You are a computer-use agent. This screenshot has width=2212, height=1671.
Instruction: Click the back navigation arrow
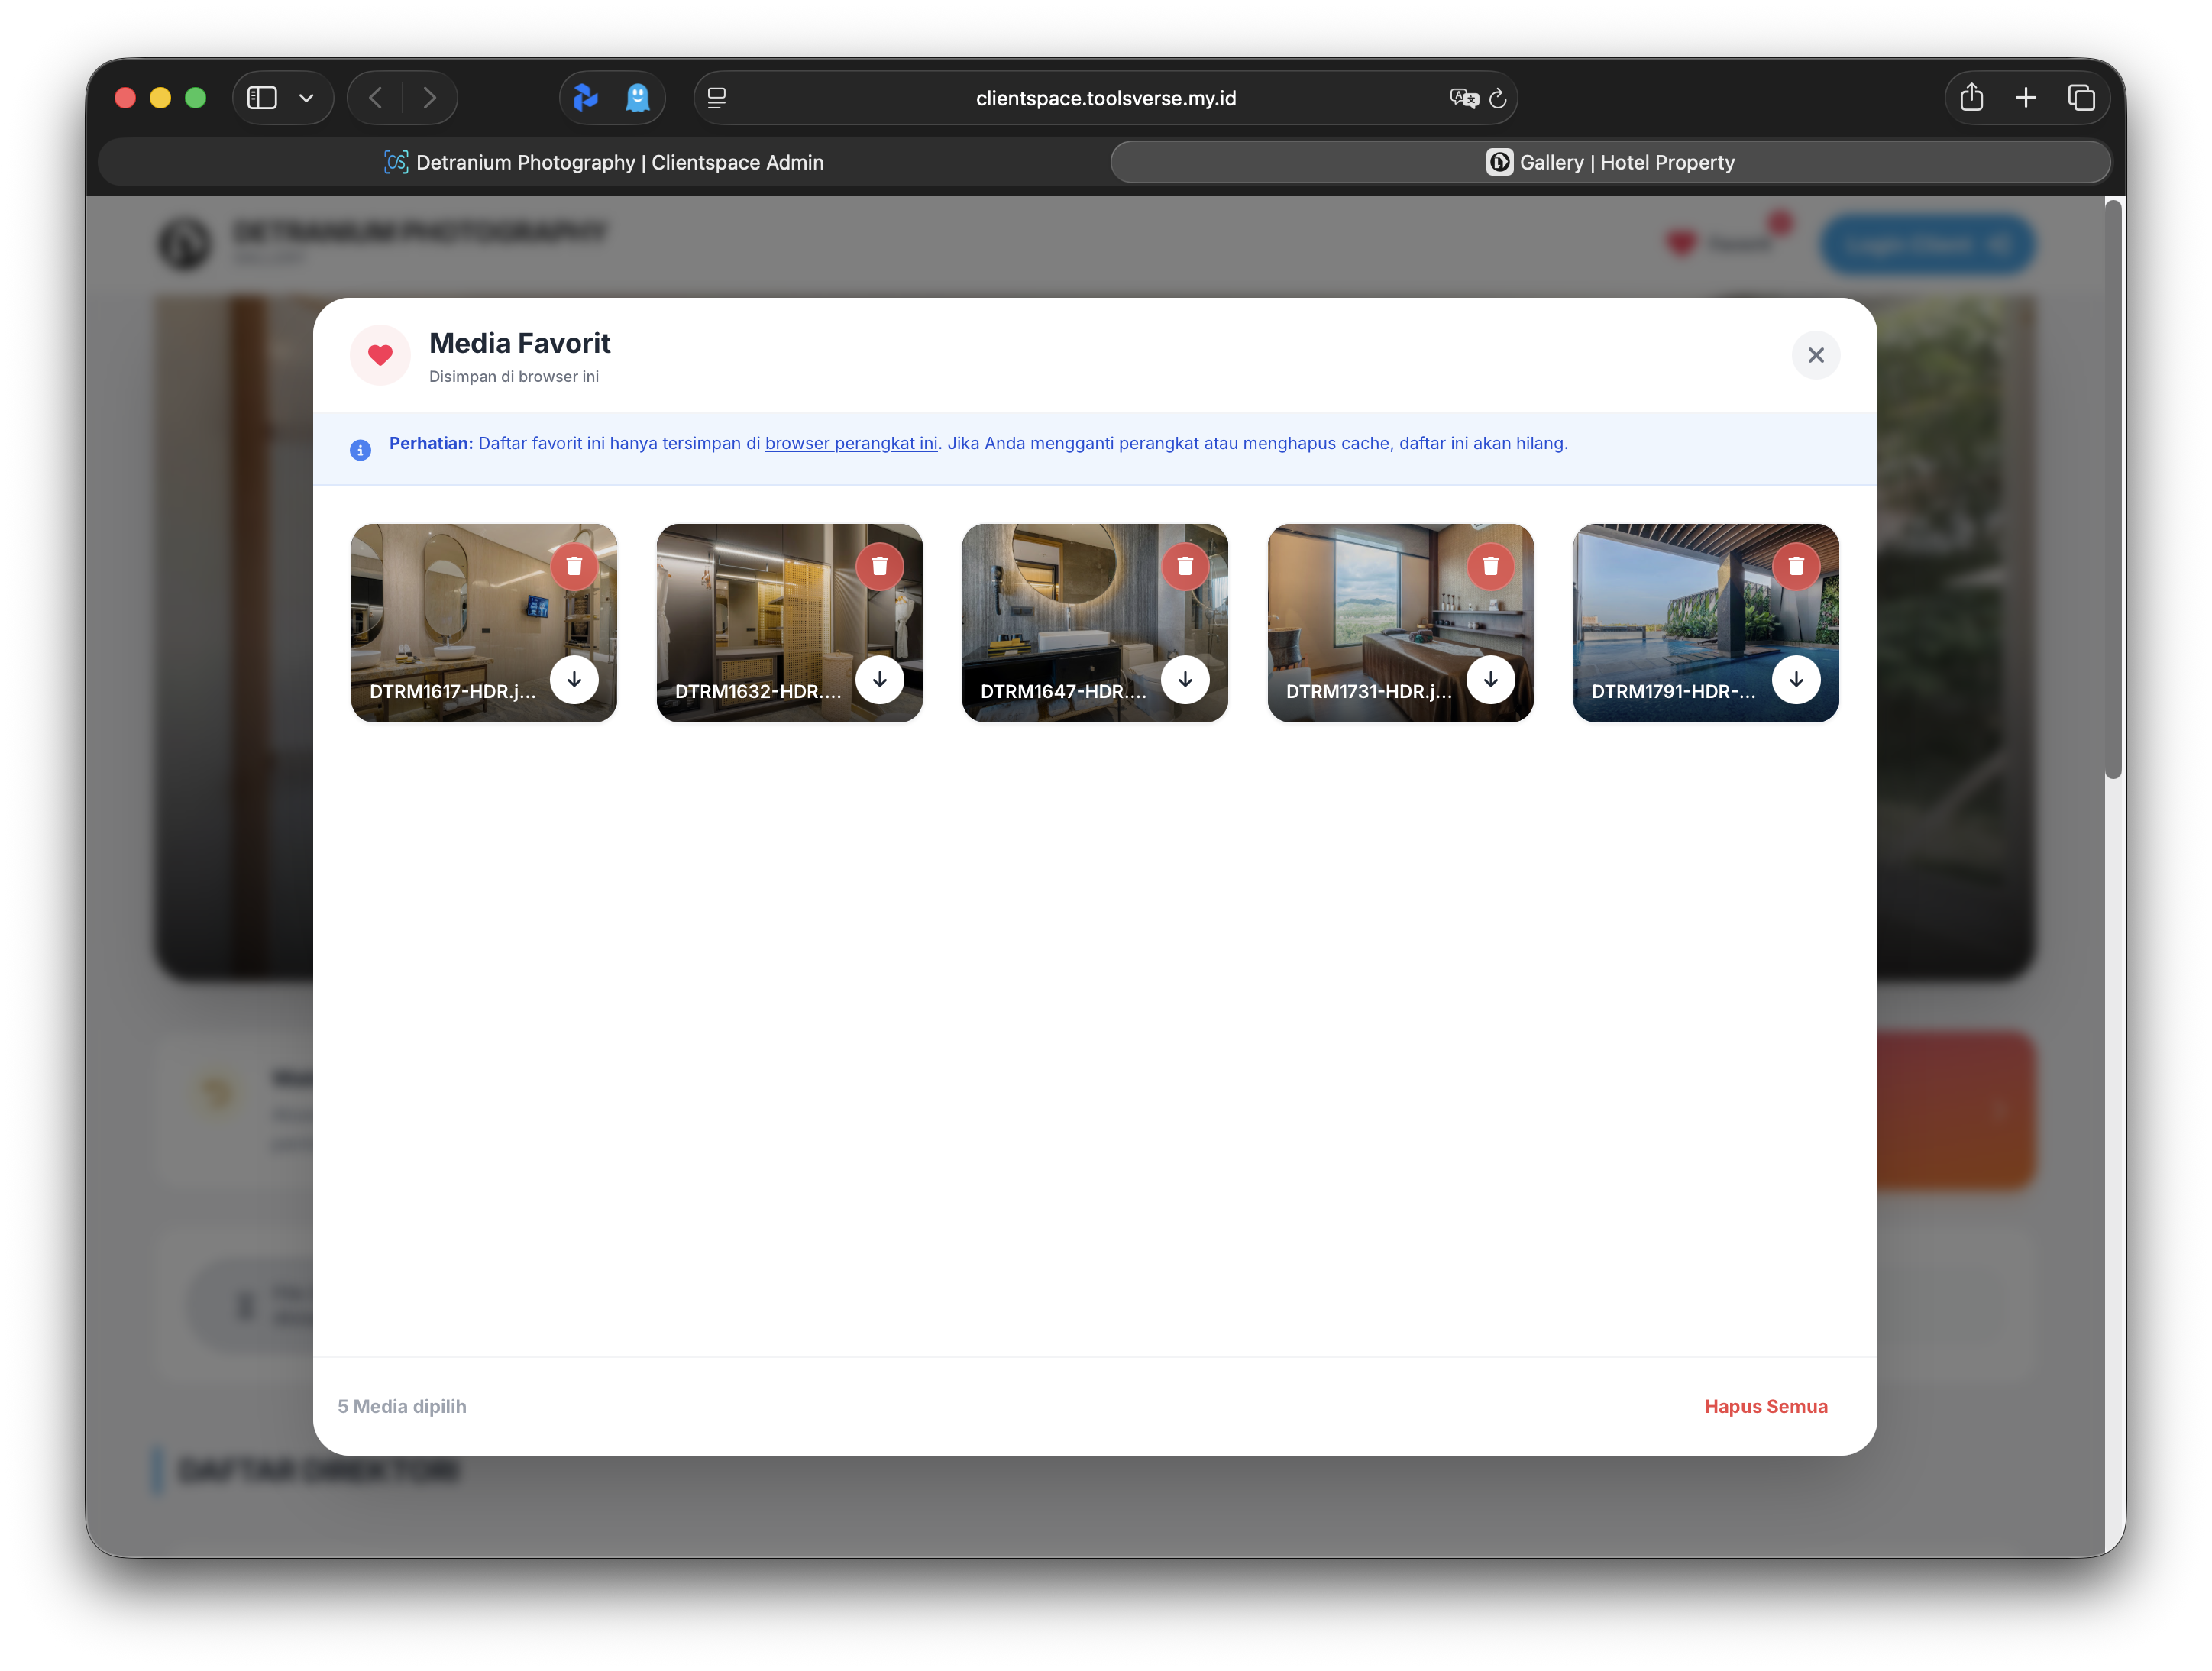(374, 97)
